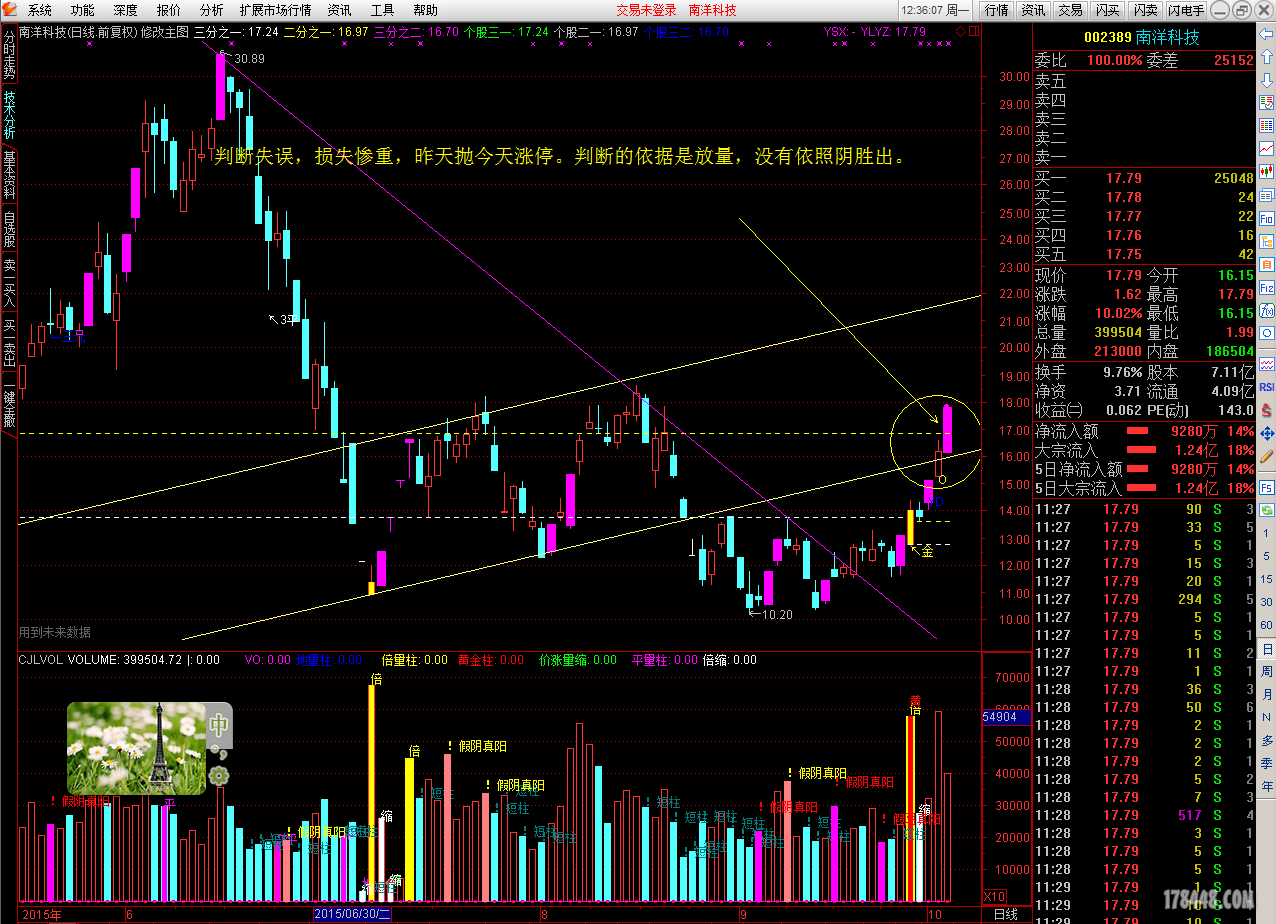Switch to the 技术分析 side tab
The width and height of the screenshot is (1276, 924).
(9, 115)
